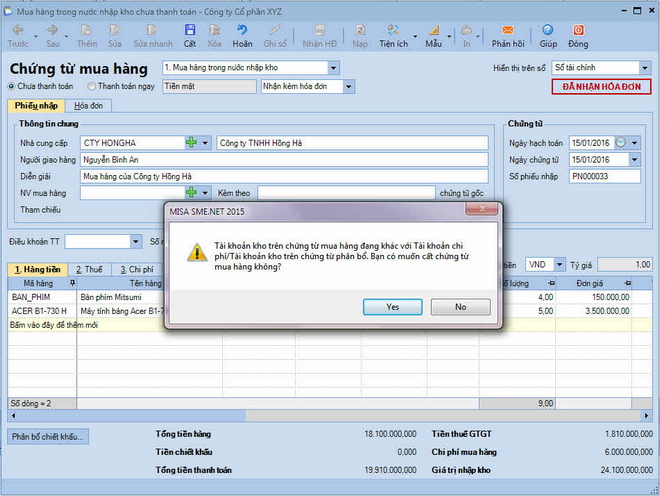Open the '2. Thuế' tab
Viewport: 660px width, 496px height.
[x=89, y=269]
